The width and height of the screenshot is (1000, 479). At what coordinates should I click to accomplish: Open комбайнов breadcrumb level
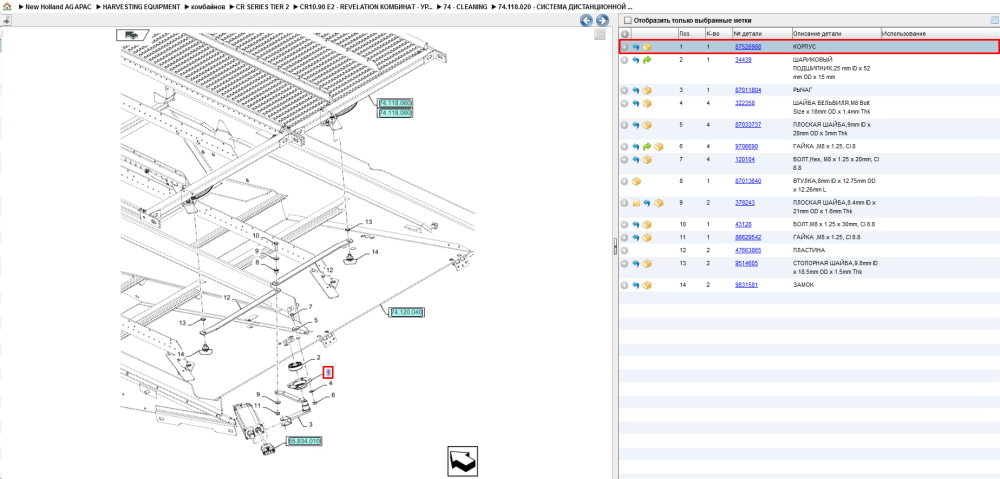(x=208, y=6)
